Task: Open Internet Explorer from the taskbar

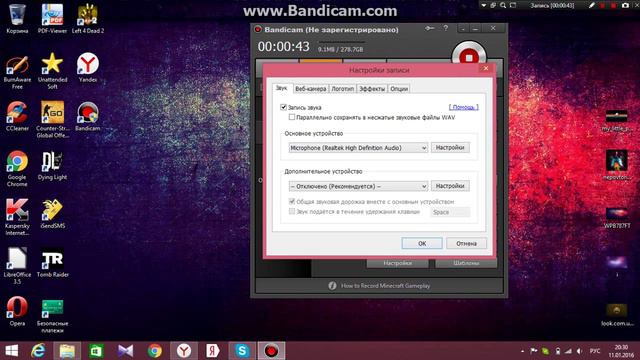Action: point(38,351)
